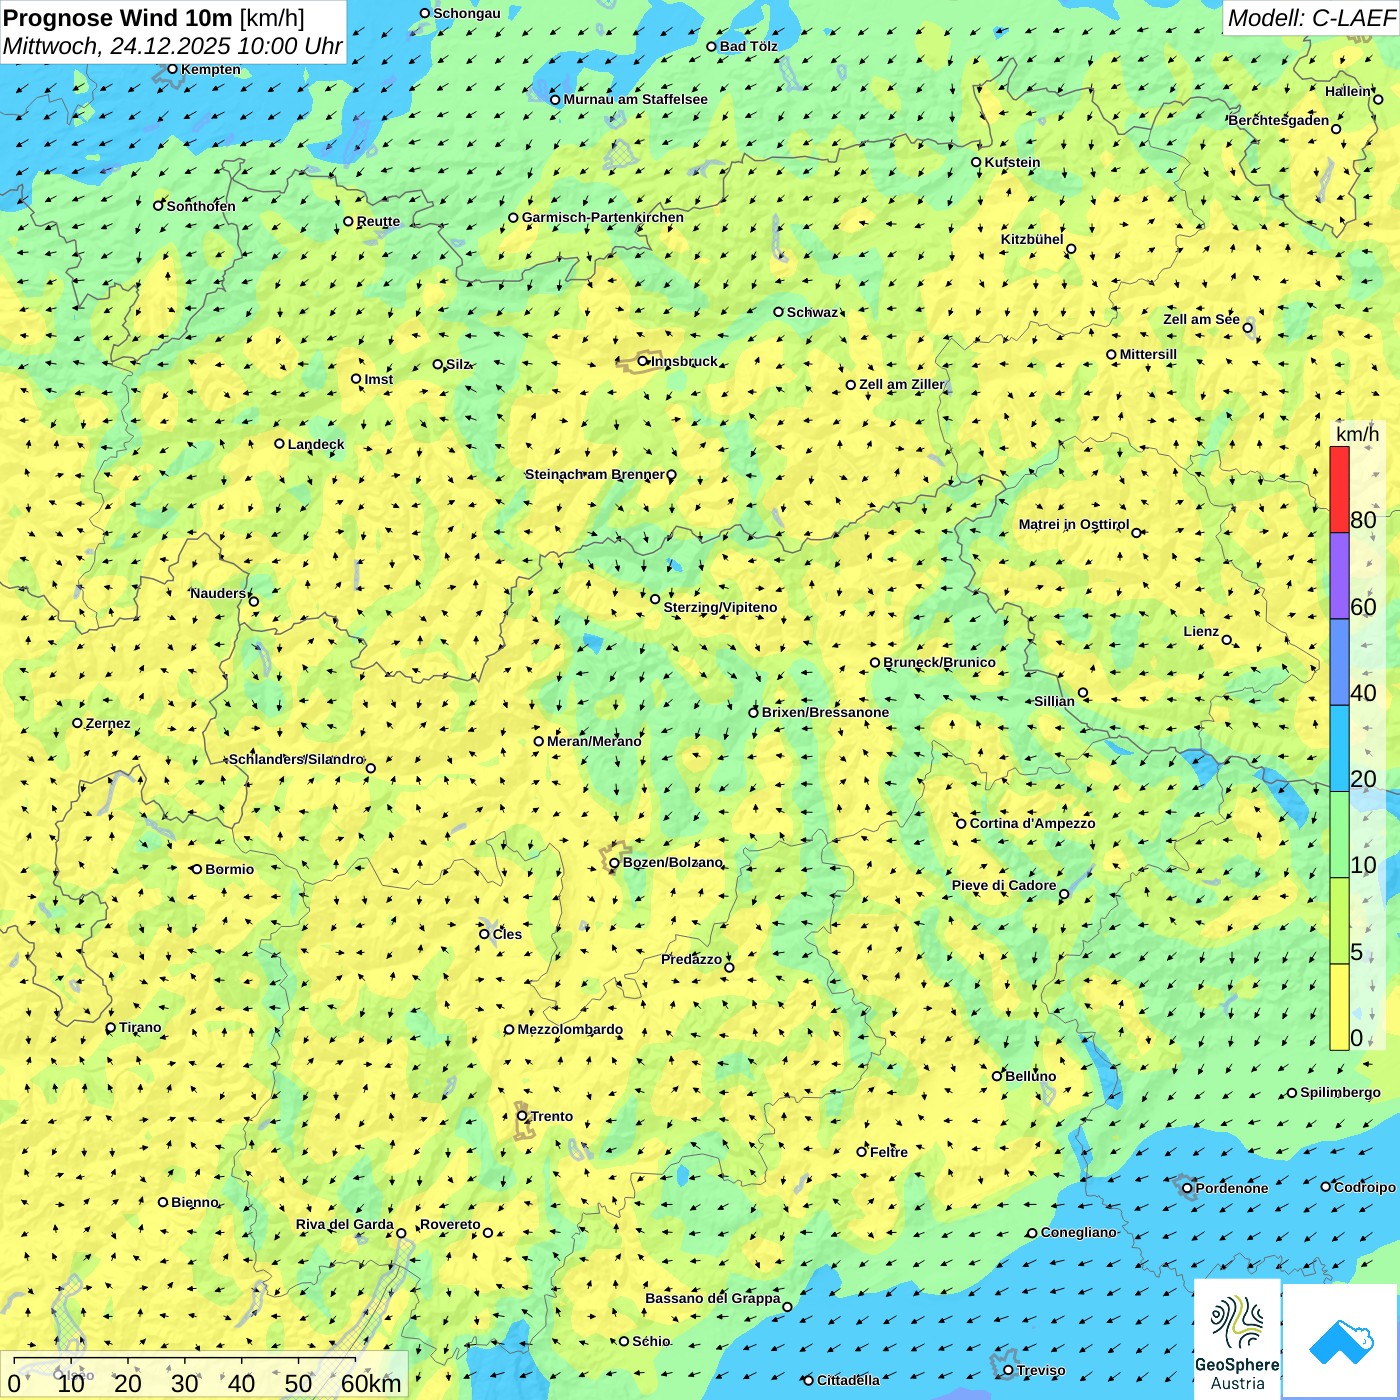1400x1400 pixels.
Task: Click the 'Murnau am Staffelsee' label
Action: point(635,99)
